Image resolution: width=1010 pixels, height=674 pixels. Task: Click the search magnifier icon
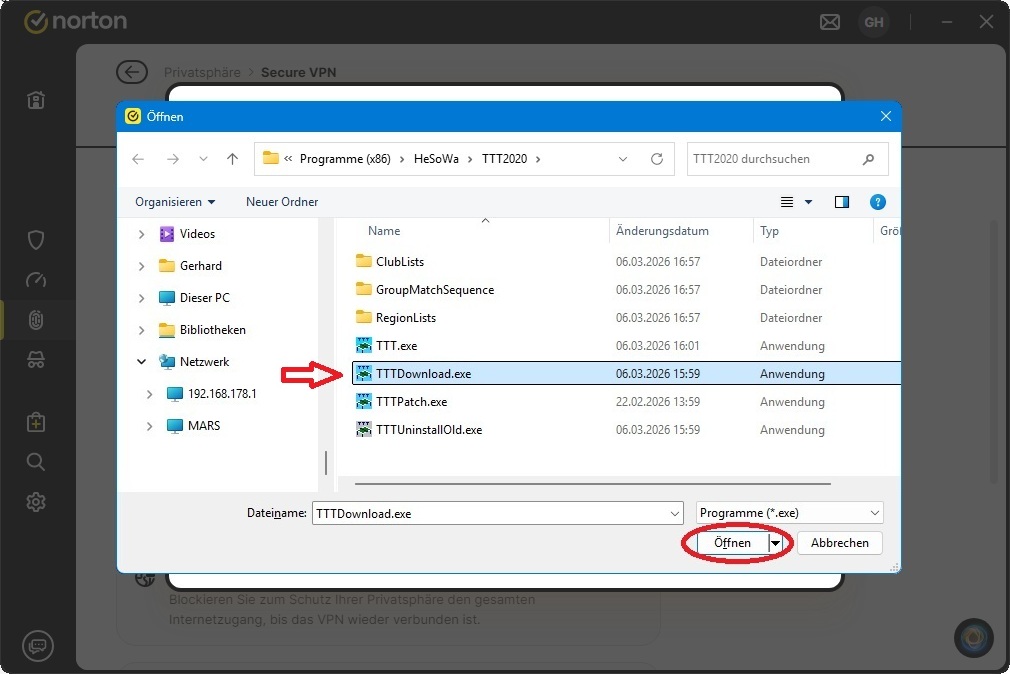(x=868, y=159)
